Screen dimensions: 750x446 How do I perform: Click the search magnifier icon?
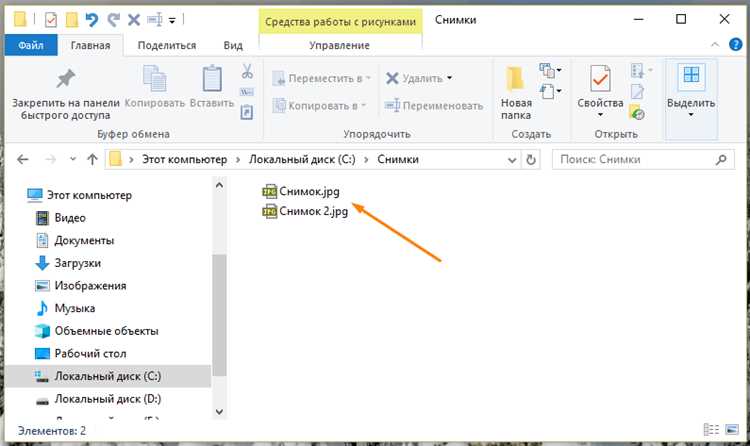click(x=721, y=159)
